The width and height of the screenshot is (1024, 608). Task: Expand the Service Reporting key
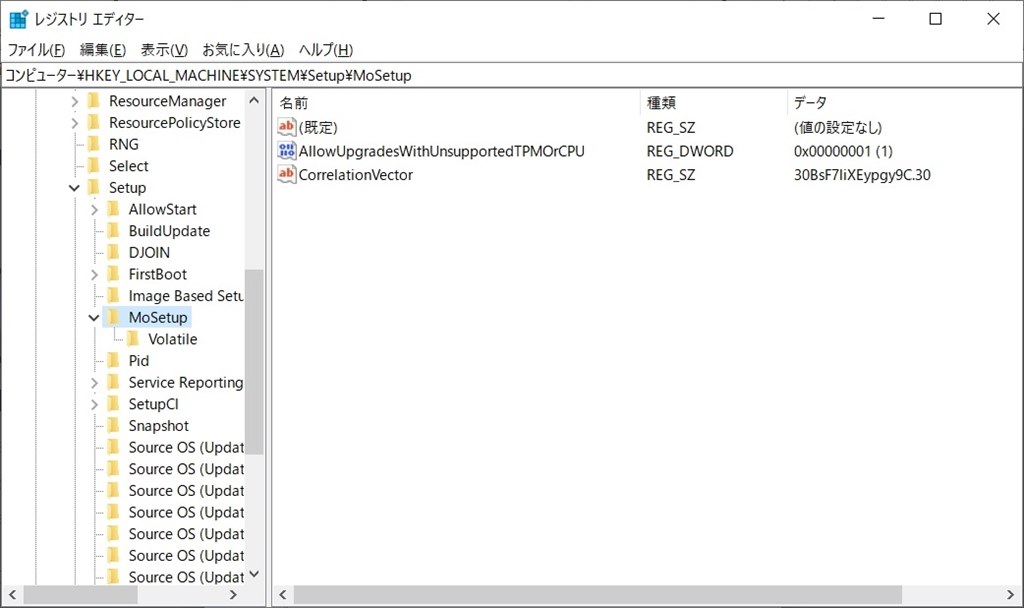point(94,383)
